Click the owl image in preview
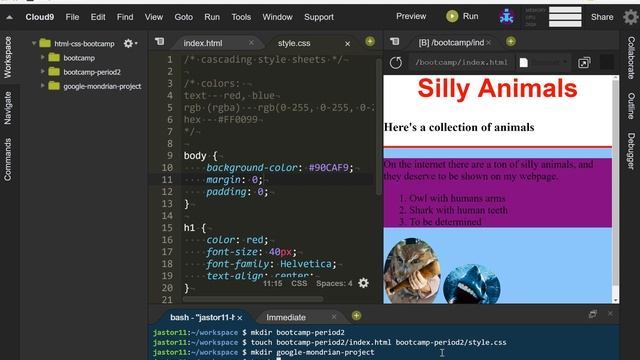The width and height of the screenshot is (640, 360). coord(412,271)
